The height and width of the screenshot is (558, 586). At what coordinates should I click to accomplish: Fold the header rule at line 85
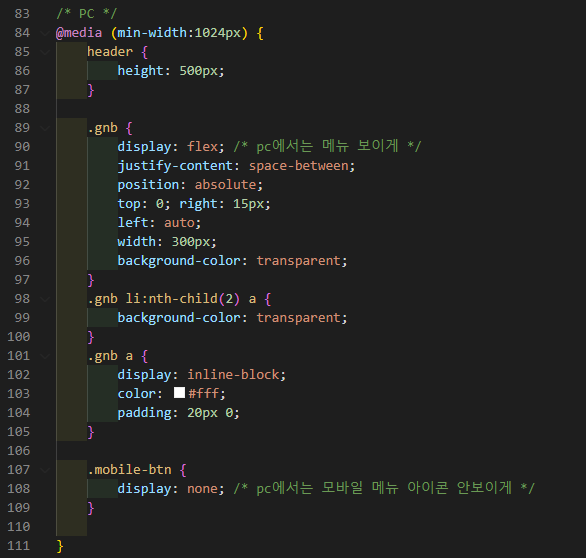coord(45,52)
